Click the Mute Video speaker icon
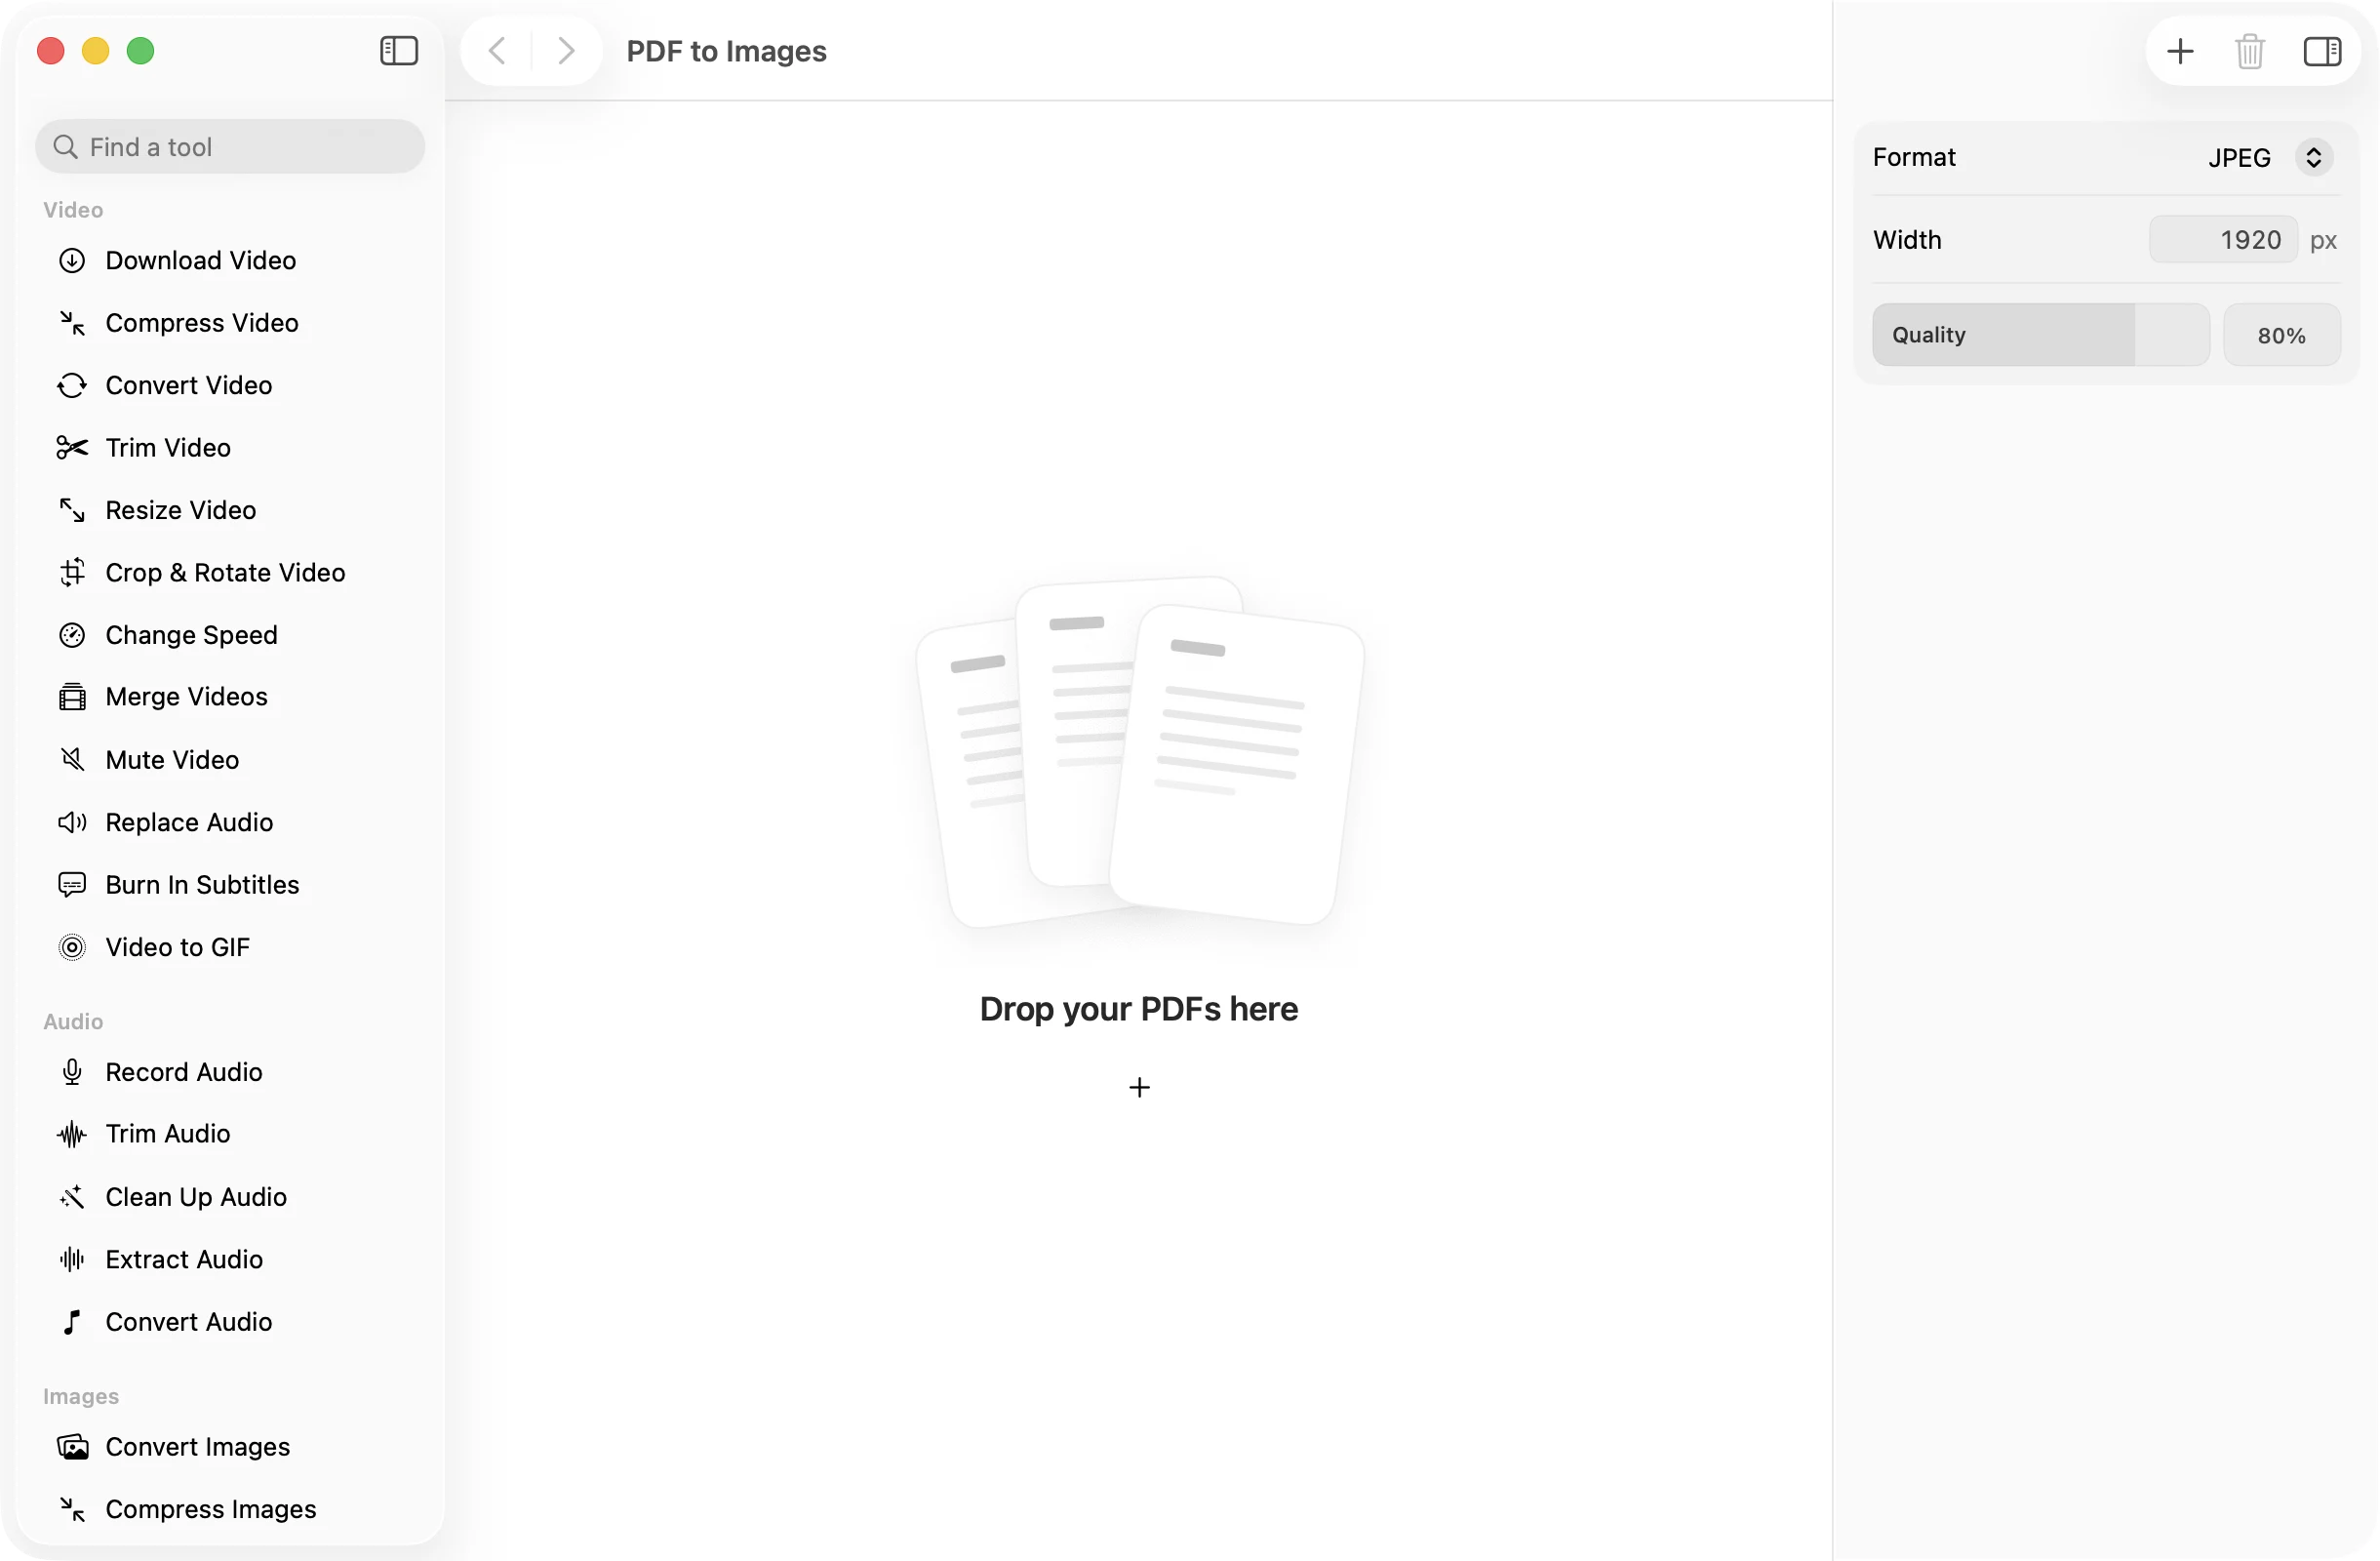Image resolution: width=2380 pixels, height=1561 pixels. pos(72,760)
